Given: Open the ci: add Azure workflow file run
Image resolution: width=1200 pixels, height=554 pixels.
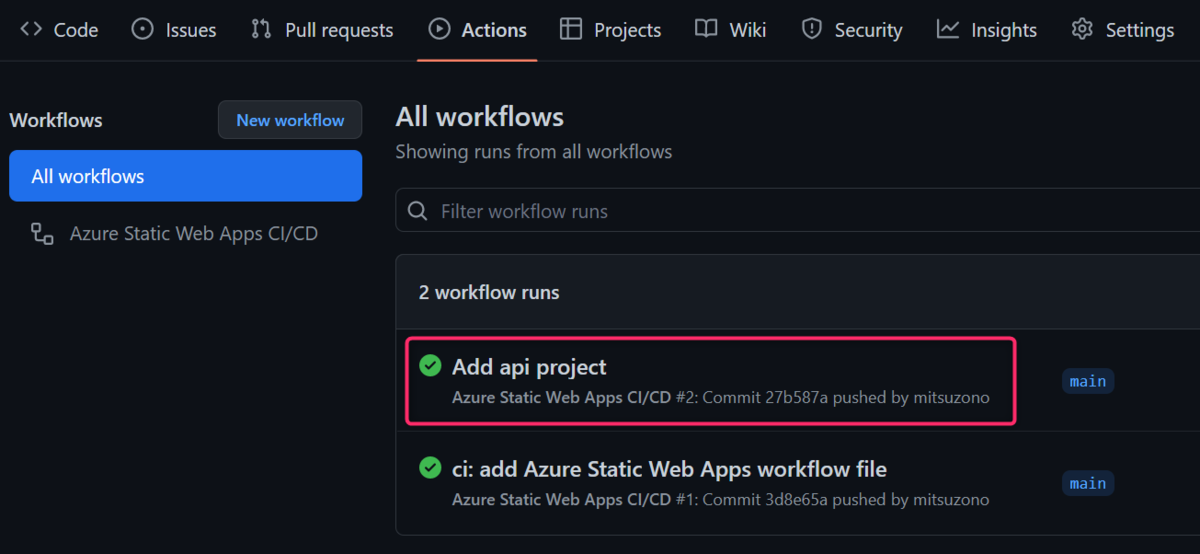Looking at the screenshot, I should [669, 469].
